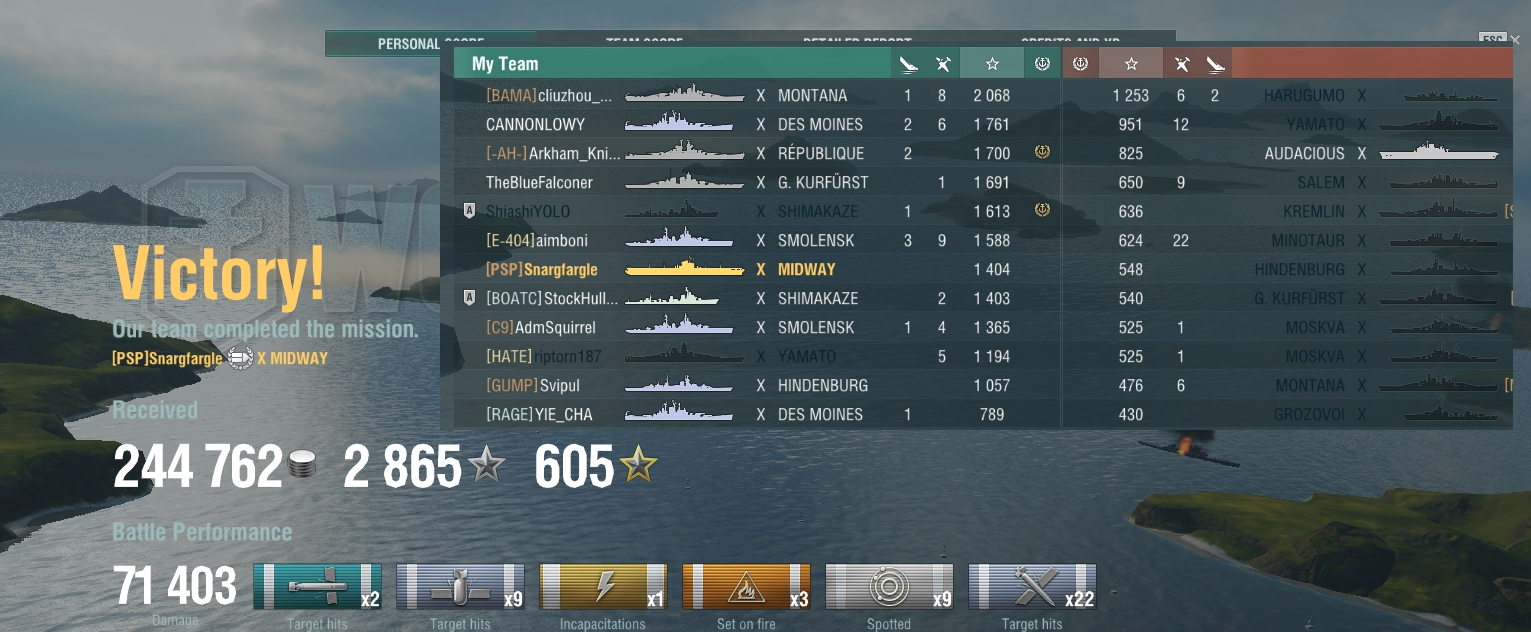Click enemy team ships destroyed header icon

click(x=1215, y=64)
